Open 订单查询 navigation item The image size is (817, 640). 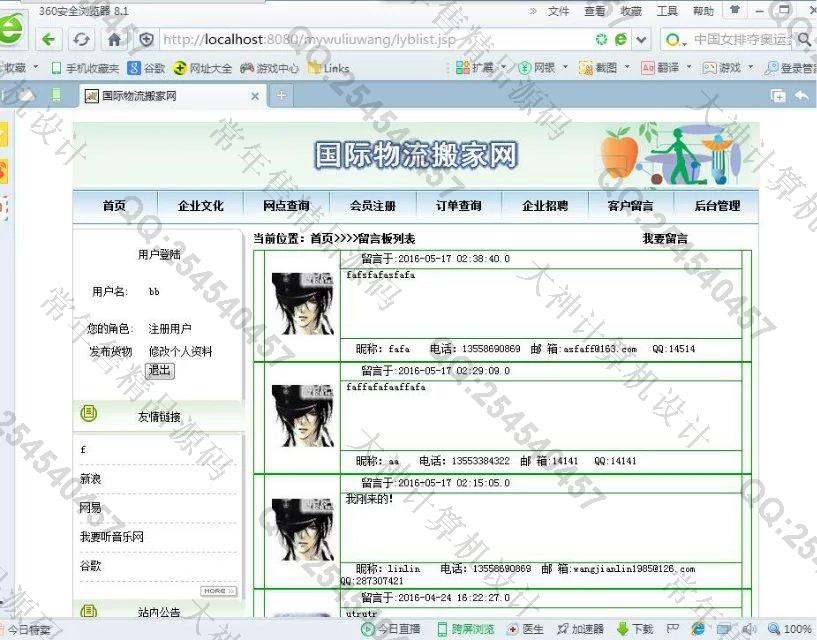point(459,206)
